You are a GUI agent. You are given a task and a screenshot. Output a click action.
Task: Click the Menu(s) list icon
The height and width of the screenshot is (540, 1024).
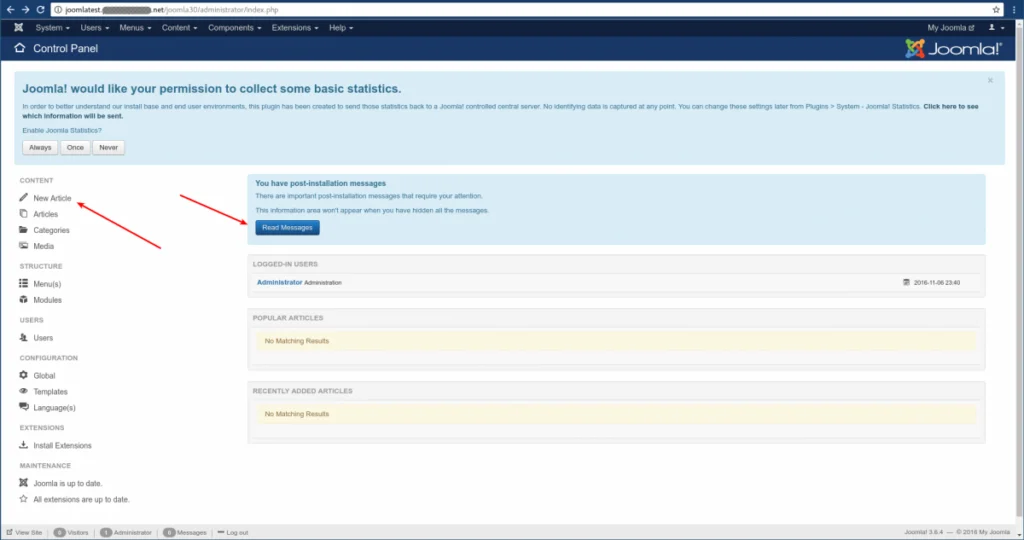coord(24,283)
